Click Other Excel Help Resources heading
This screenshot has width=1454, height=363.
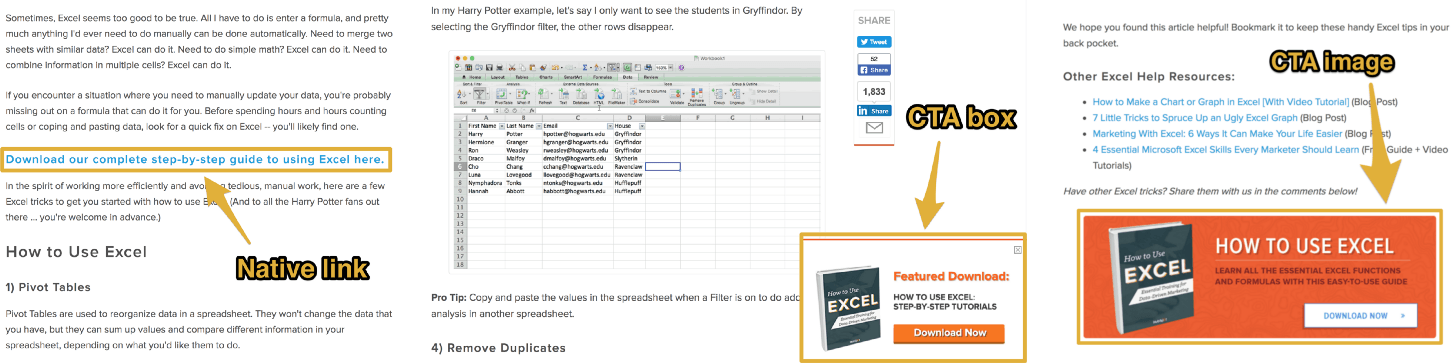click(1148, 76)
